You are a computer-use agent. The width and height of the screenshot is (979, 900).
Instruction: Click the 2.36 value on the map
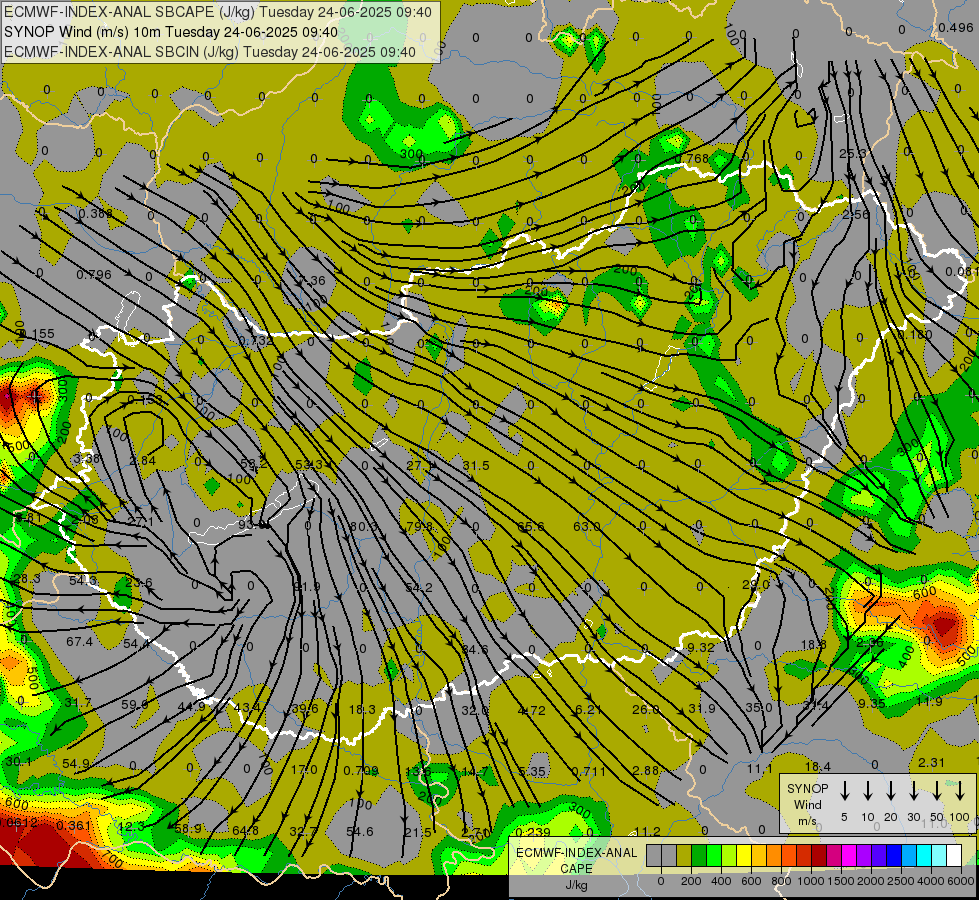point(869,643)
